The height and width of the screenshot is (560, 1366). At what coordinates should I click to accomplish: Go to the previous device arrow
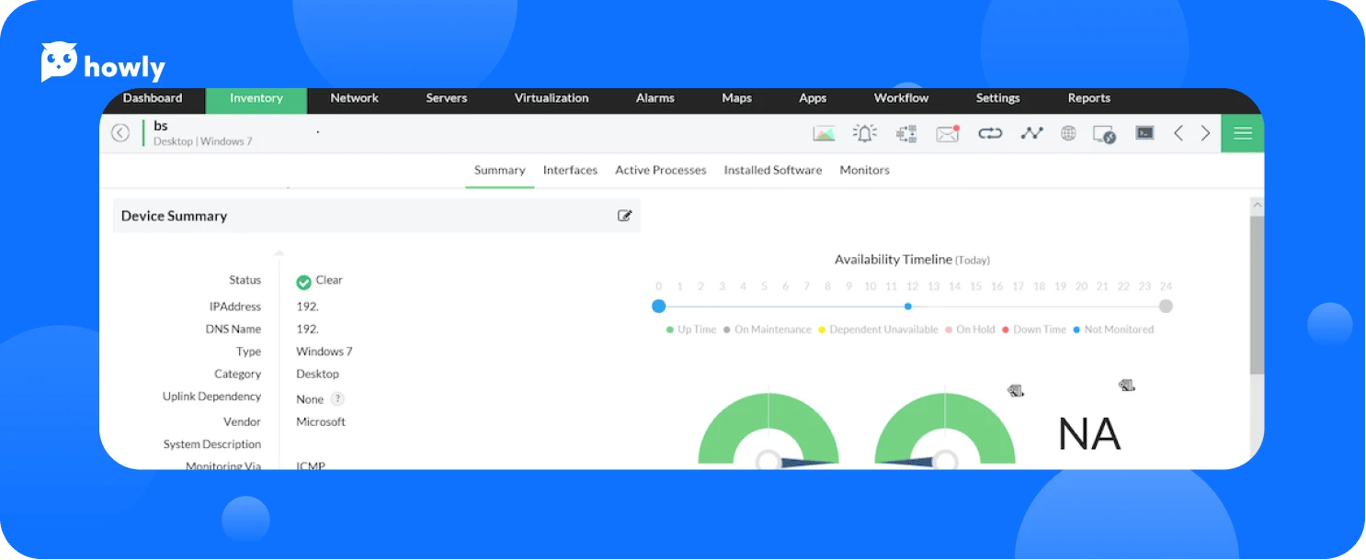[1178, 133]
